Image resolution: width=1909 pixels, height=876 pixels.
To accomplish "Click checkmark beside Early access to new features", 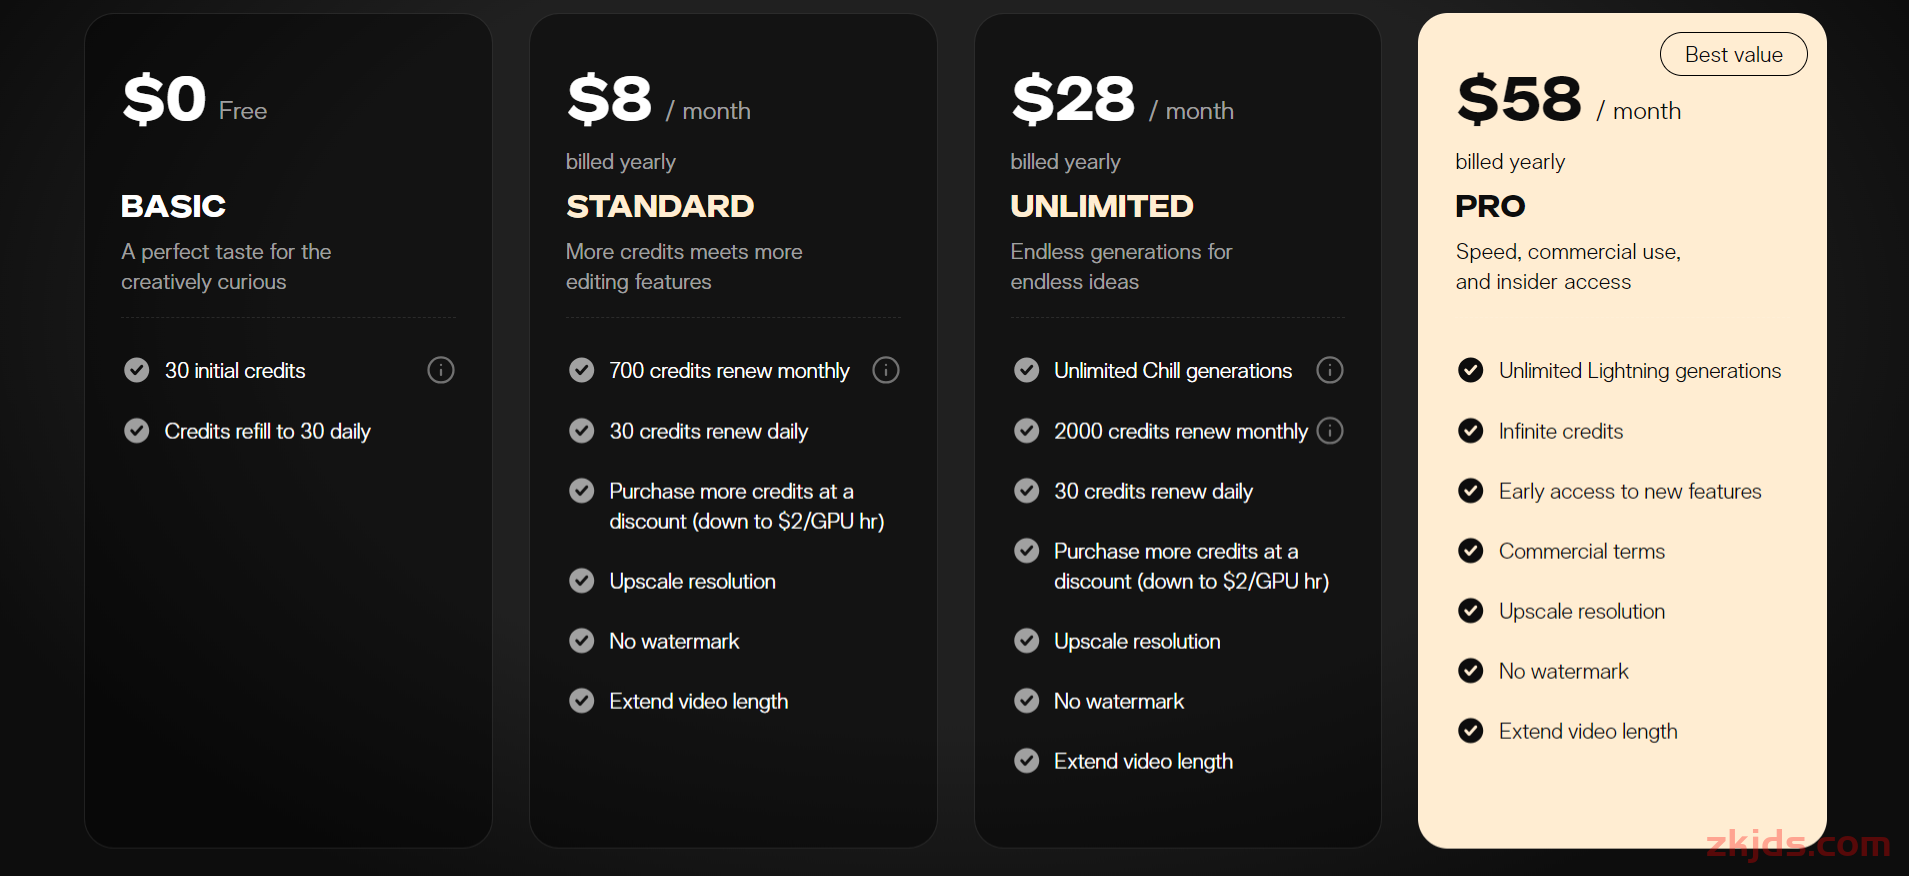I will (x=1471, y=491).
